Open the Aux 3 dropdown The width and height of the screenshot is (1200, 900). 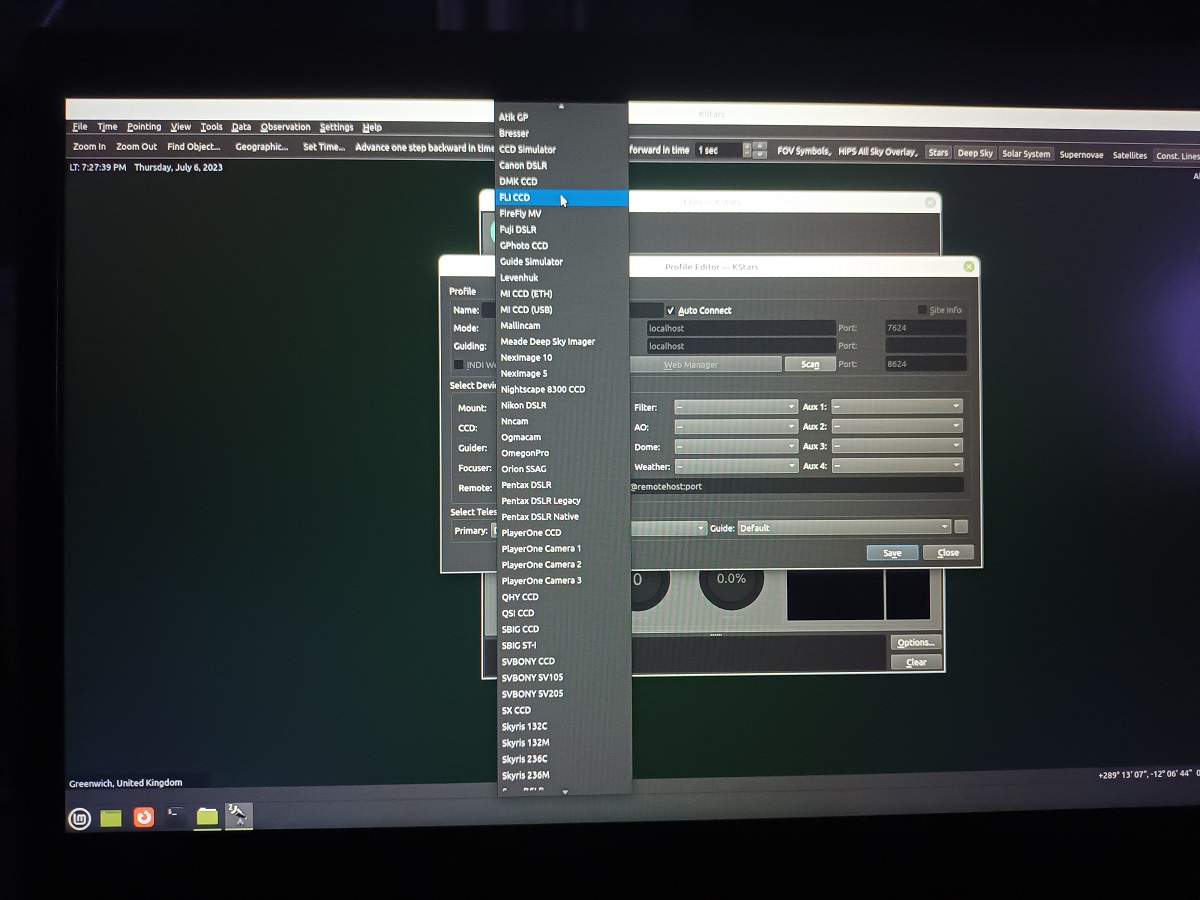click(897, 447)
